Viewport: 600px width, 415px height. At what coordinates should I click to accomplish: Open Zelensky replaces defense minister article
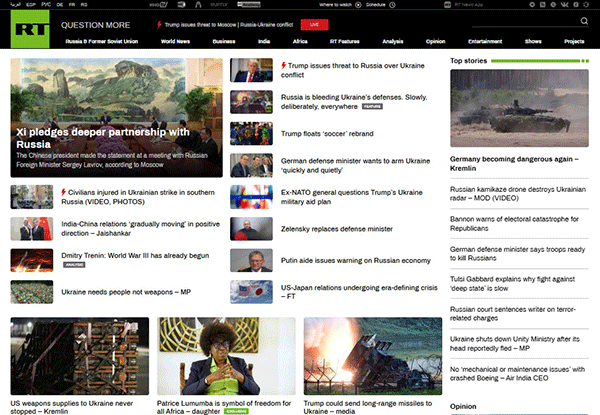pos(337,229)
